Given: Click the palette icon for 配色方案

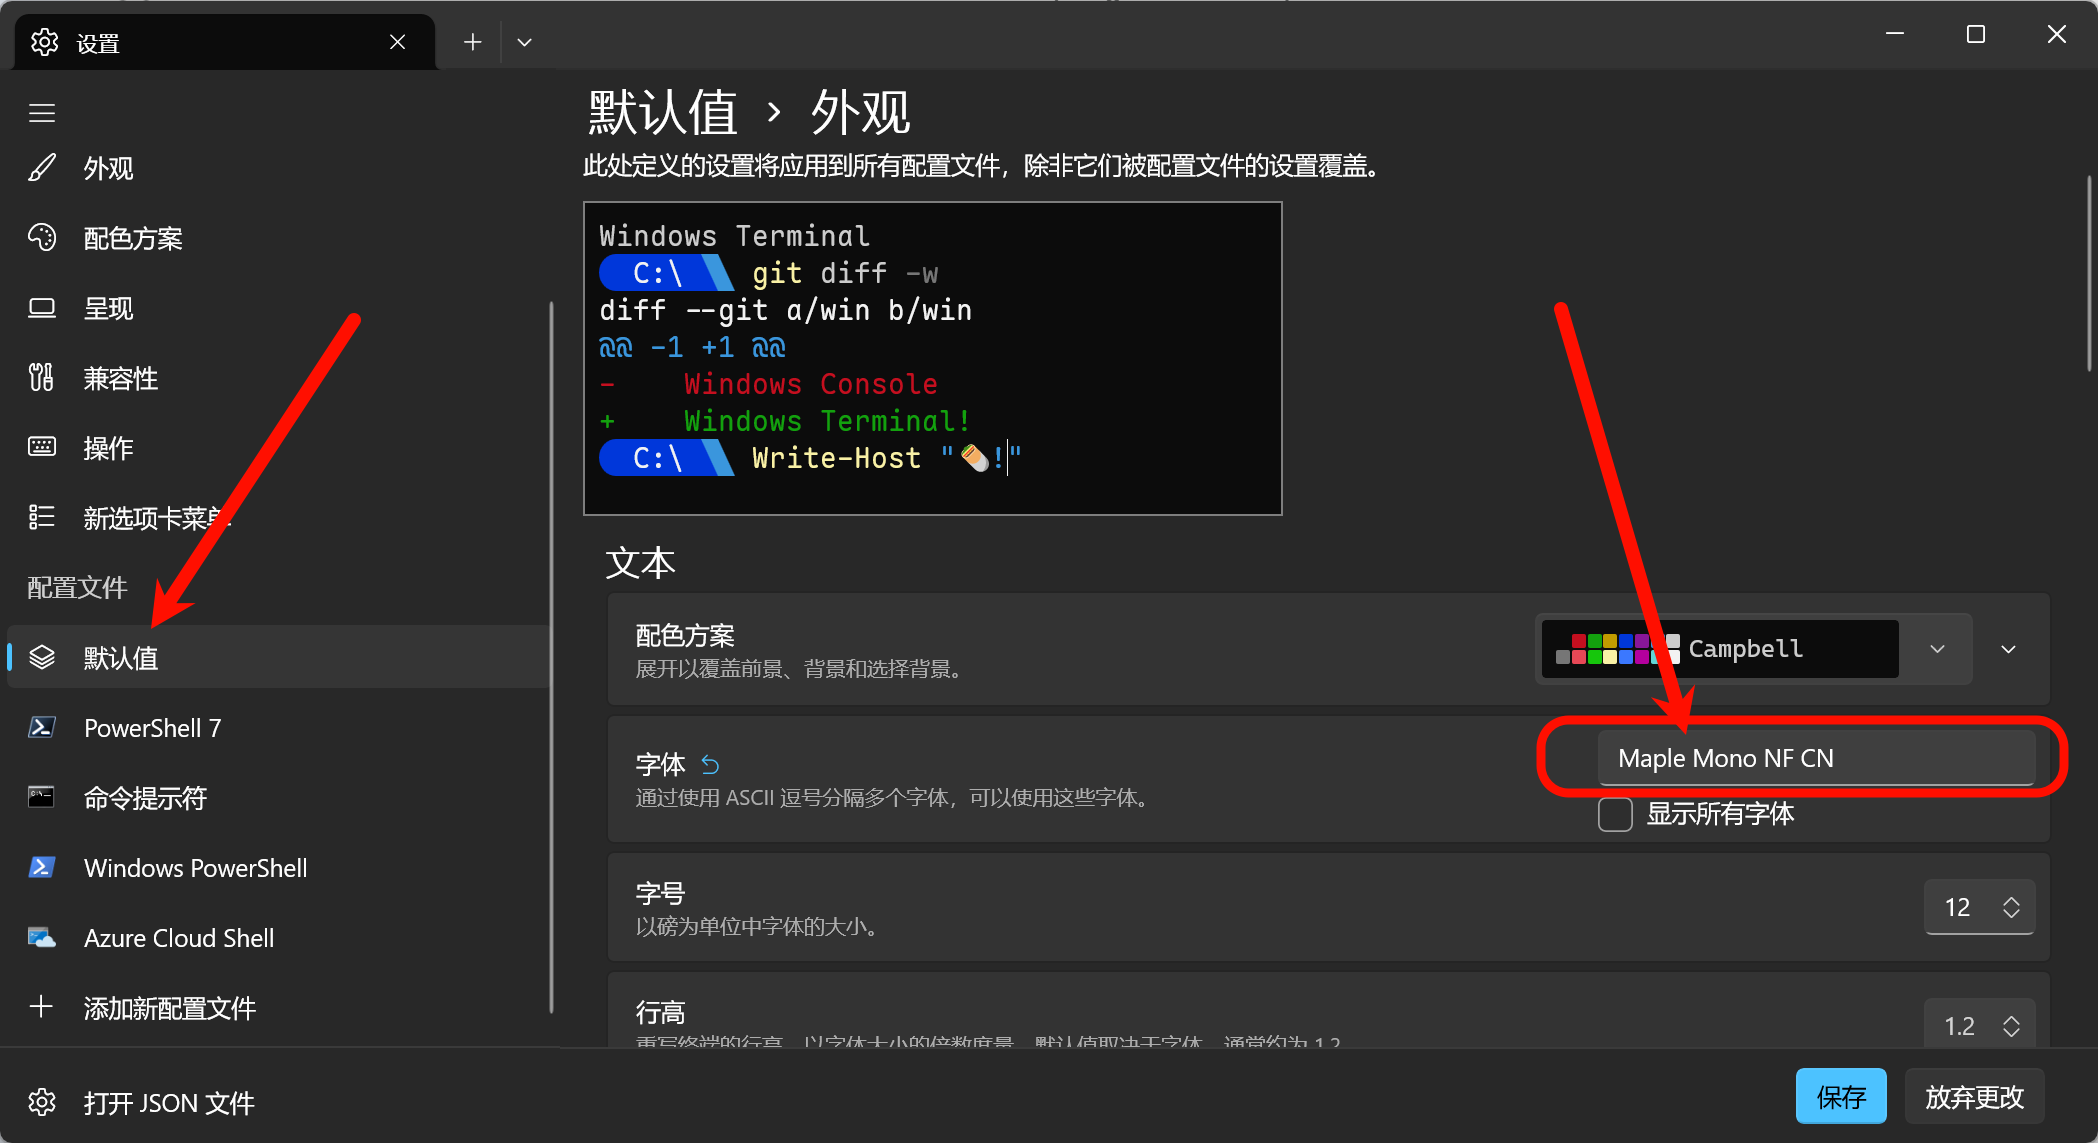Looking at the screenshot, I should (42, 238).
